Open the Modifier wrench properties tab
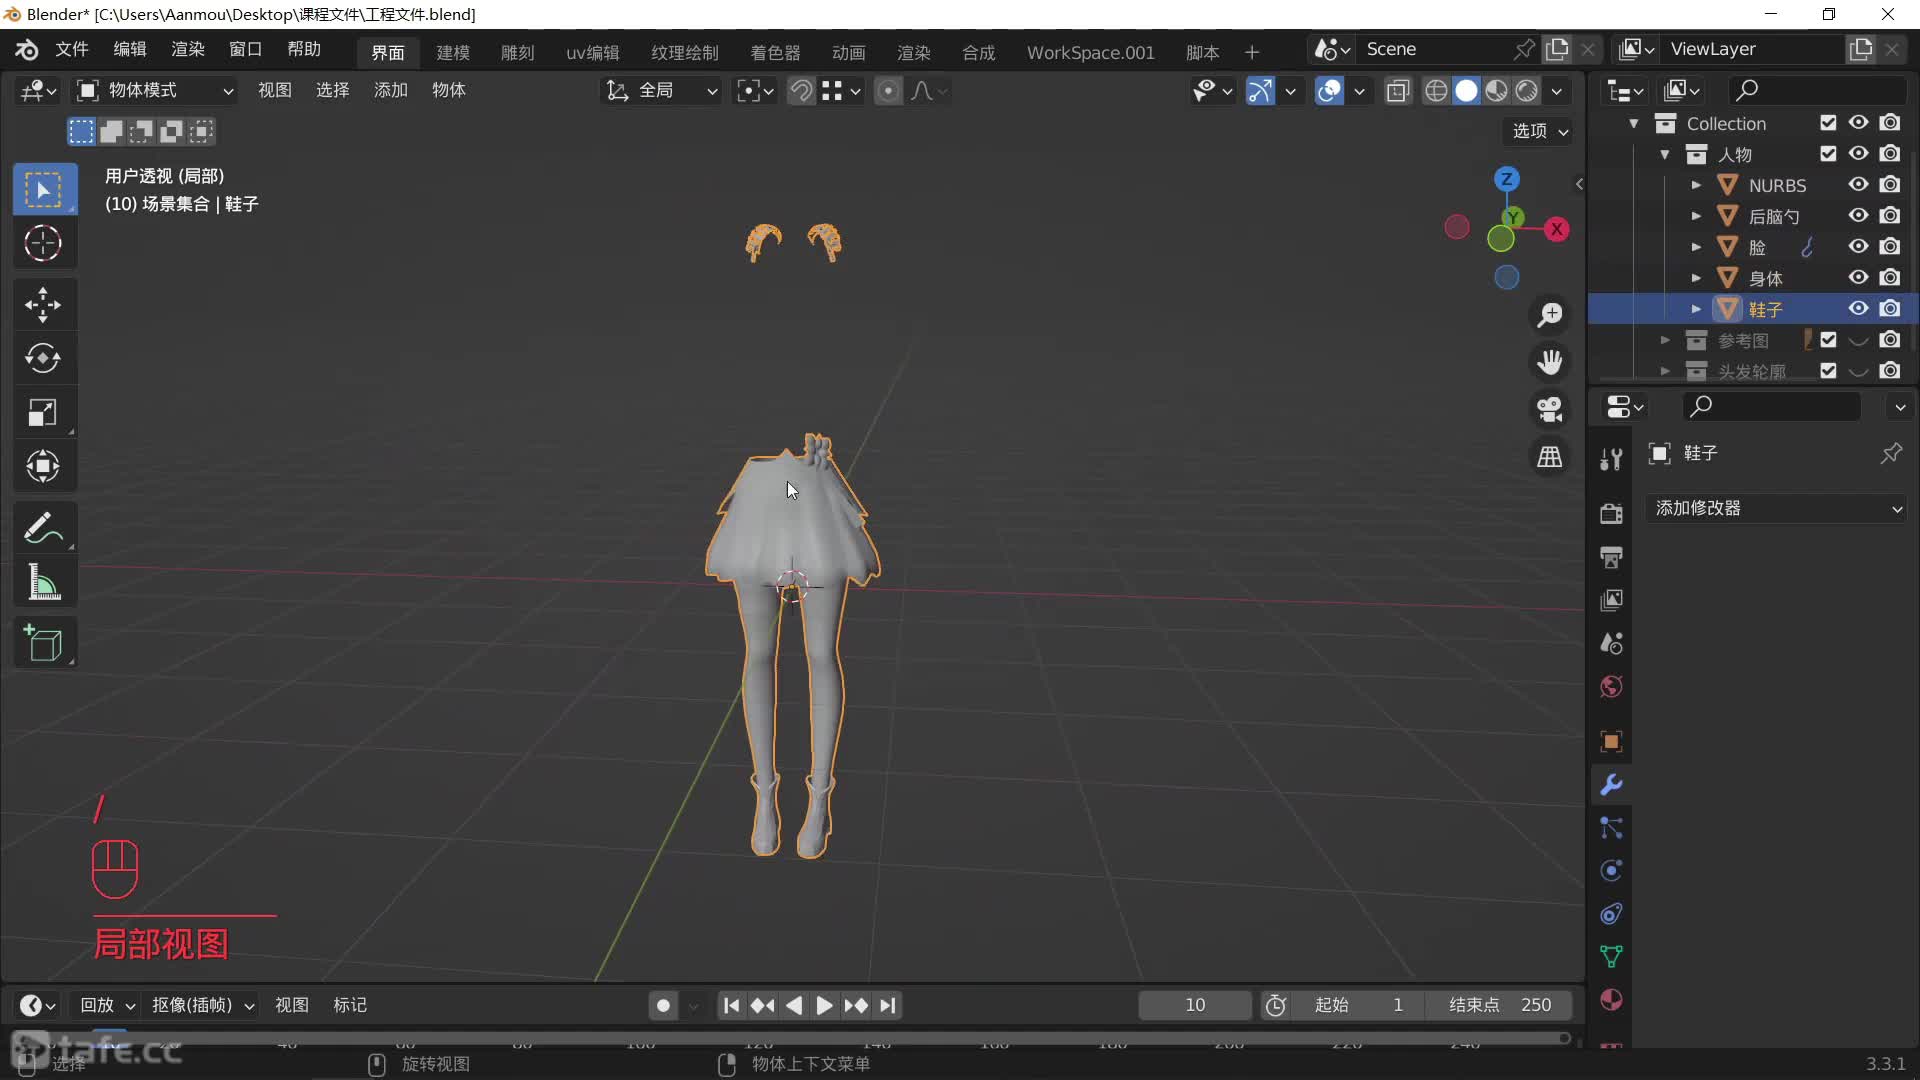 pos(1611,785)
